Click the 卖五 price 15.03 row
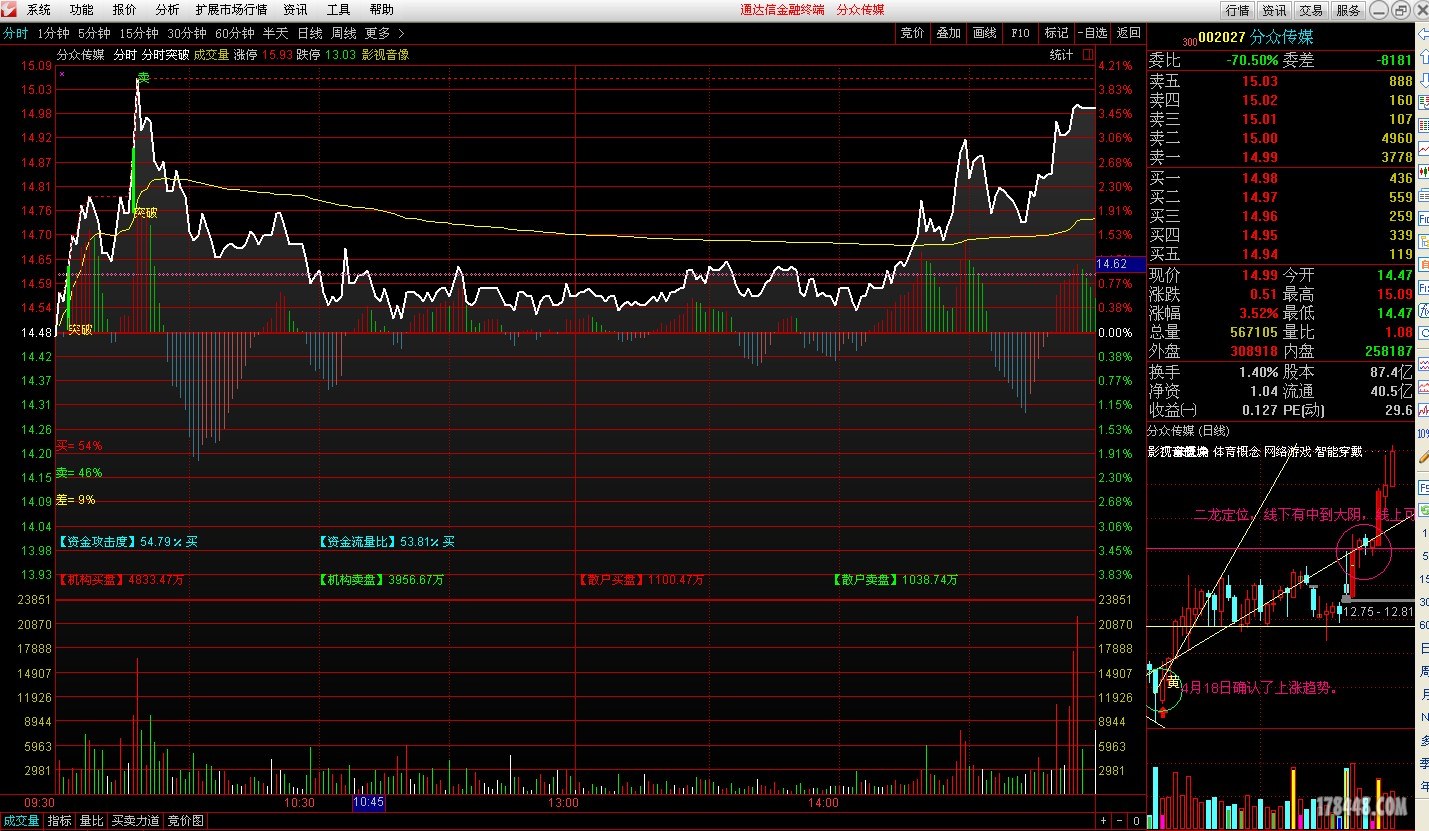This screenshot has height=831, width=1429. 1281,81
